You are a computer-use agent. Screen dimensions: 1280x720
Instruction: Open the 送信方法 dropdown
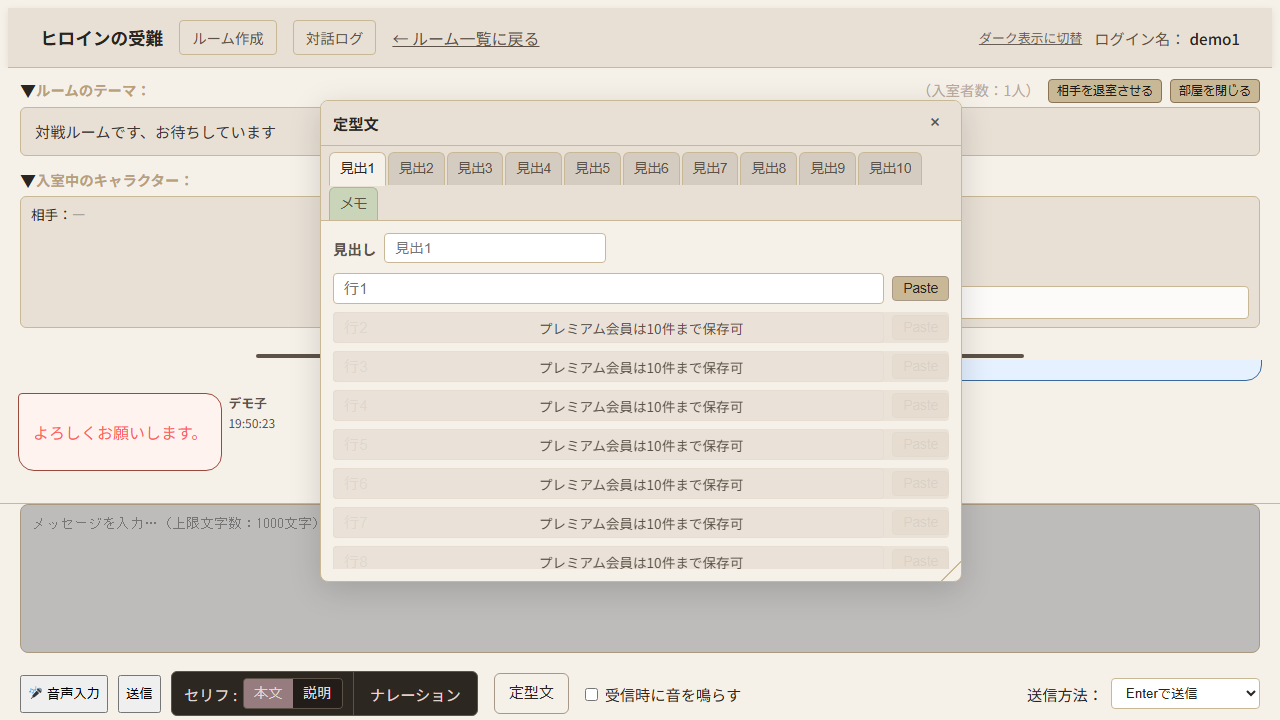coord(1185,693)
